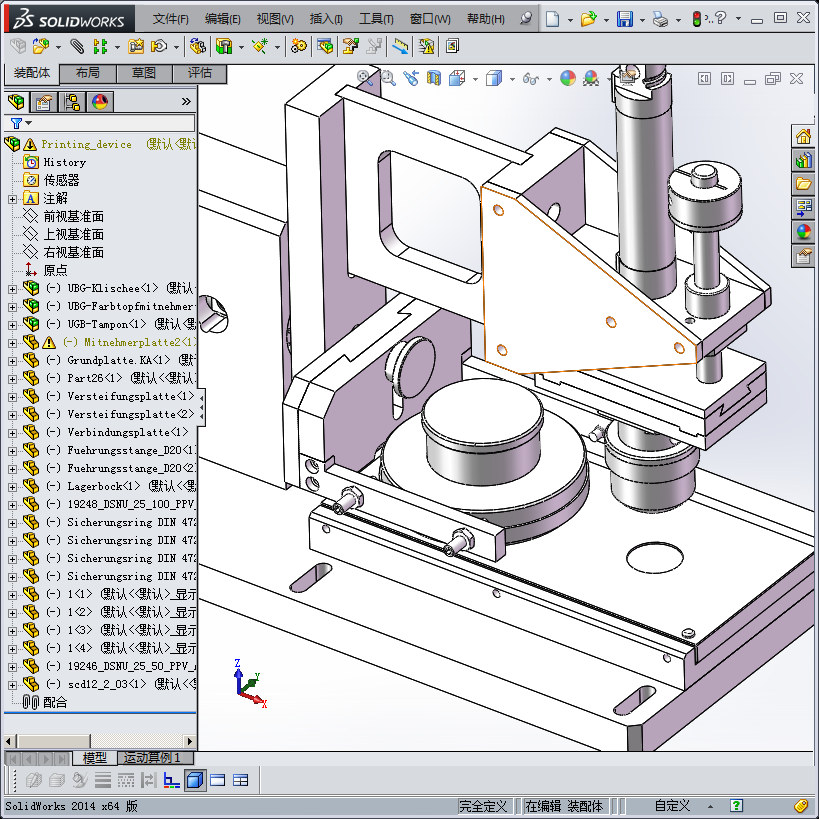Switch to the 运动算例 1 tab
Screen dimensions: 819x819
pyautogui.click(x=155, y=758)
